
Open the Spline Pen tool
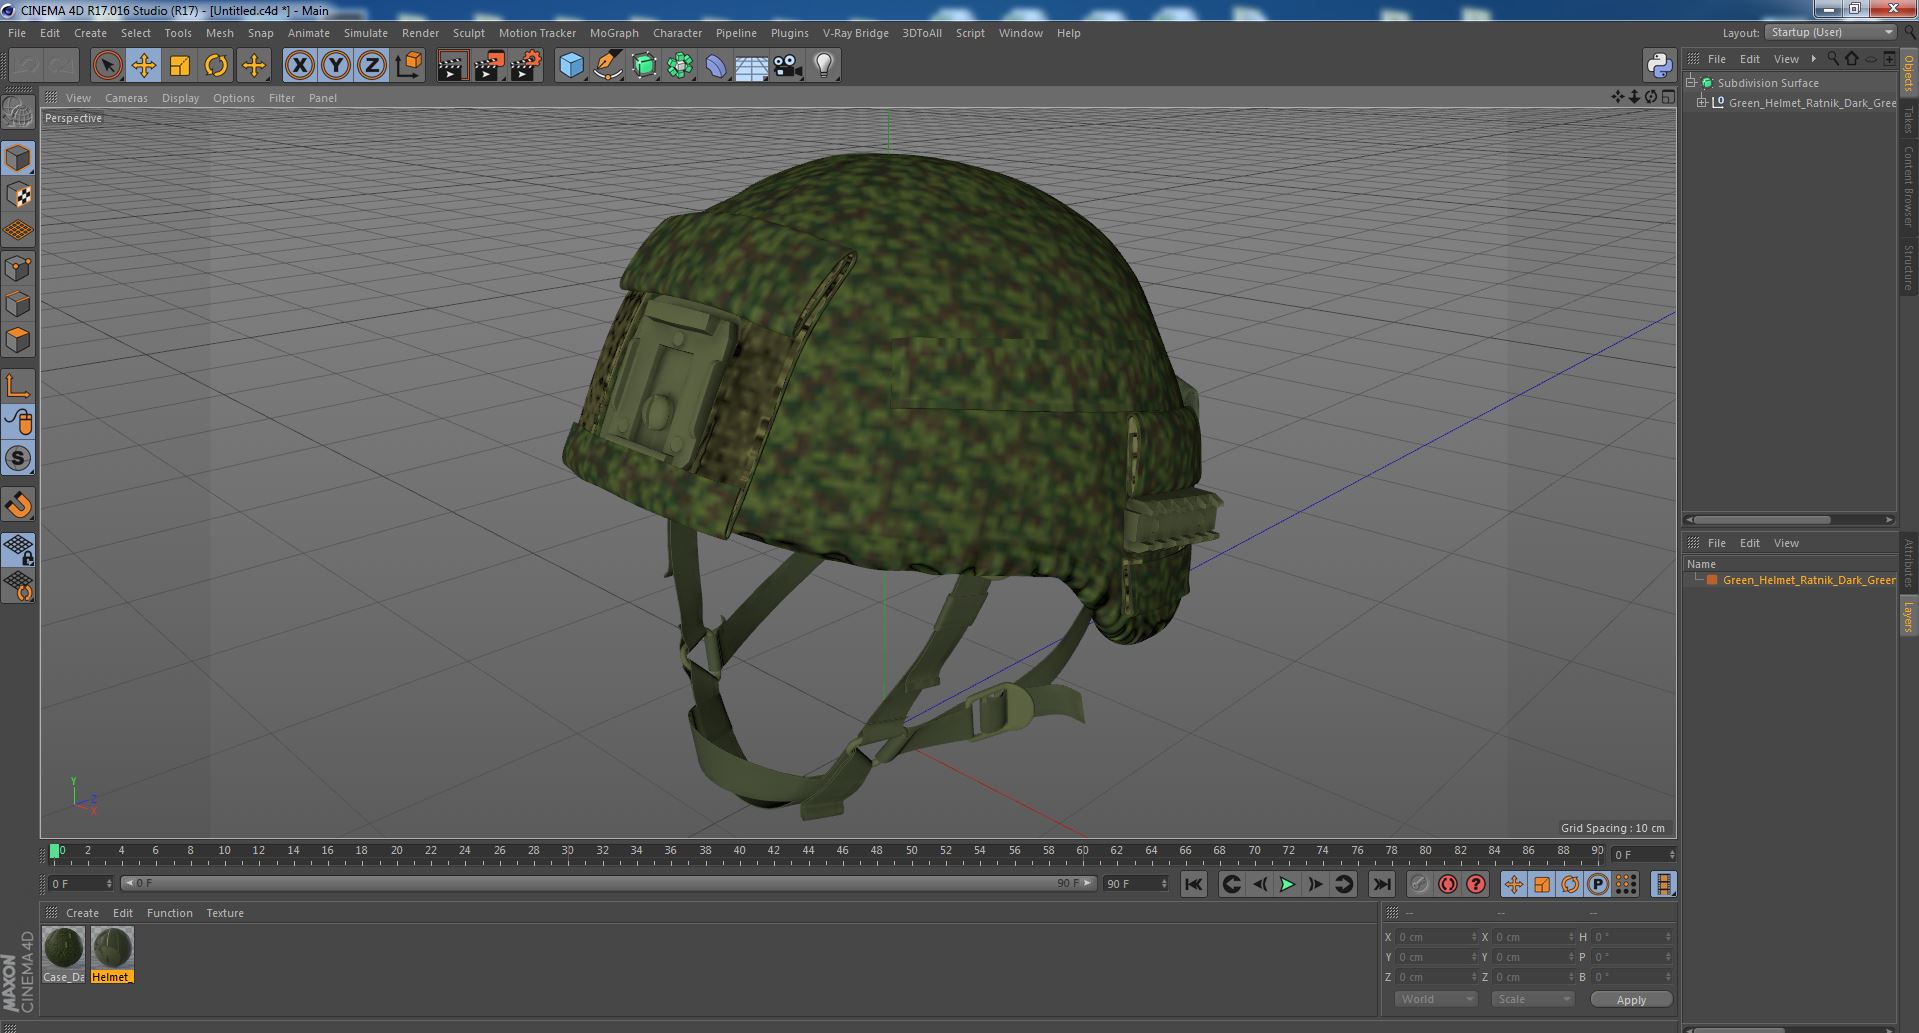607,66
